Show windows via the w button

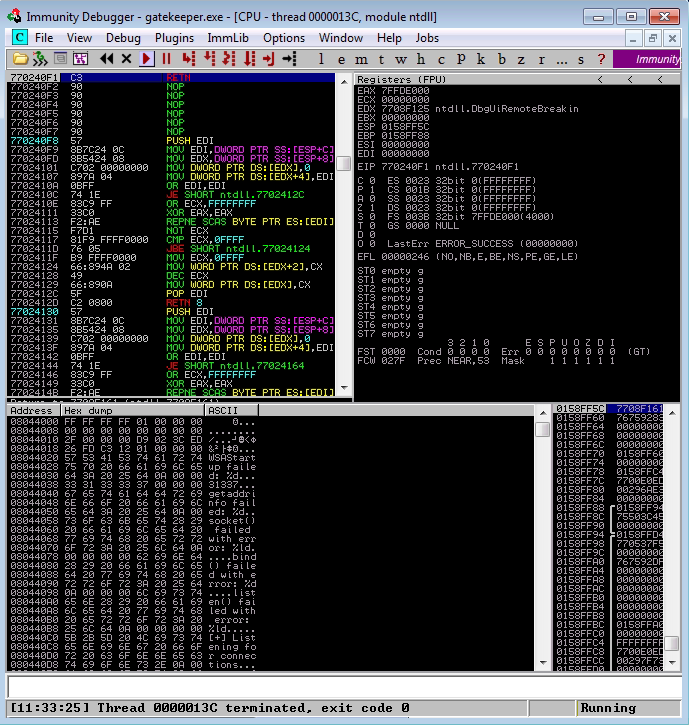pos(401,59)
